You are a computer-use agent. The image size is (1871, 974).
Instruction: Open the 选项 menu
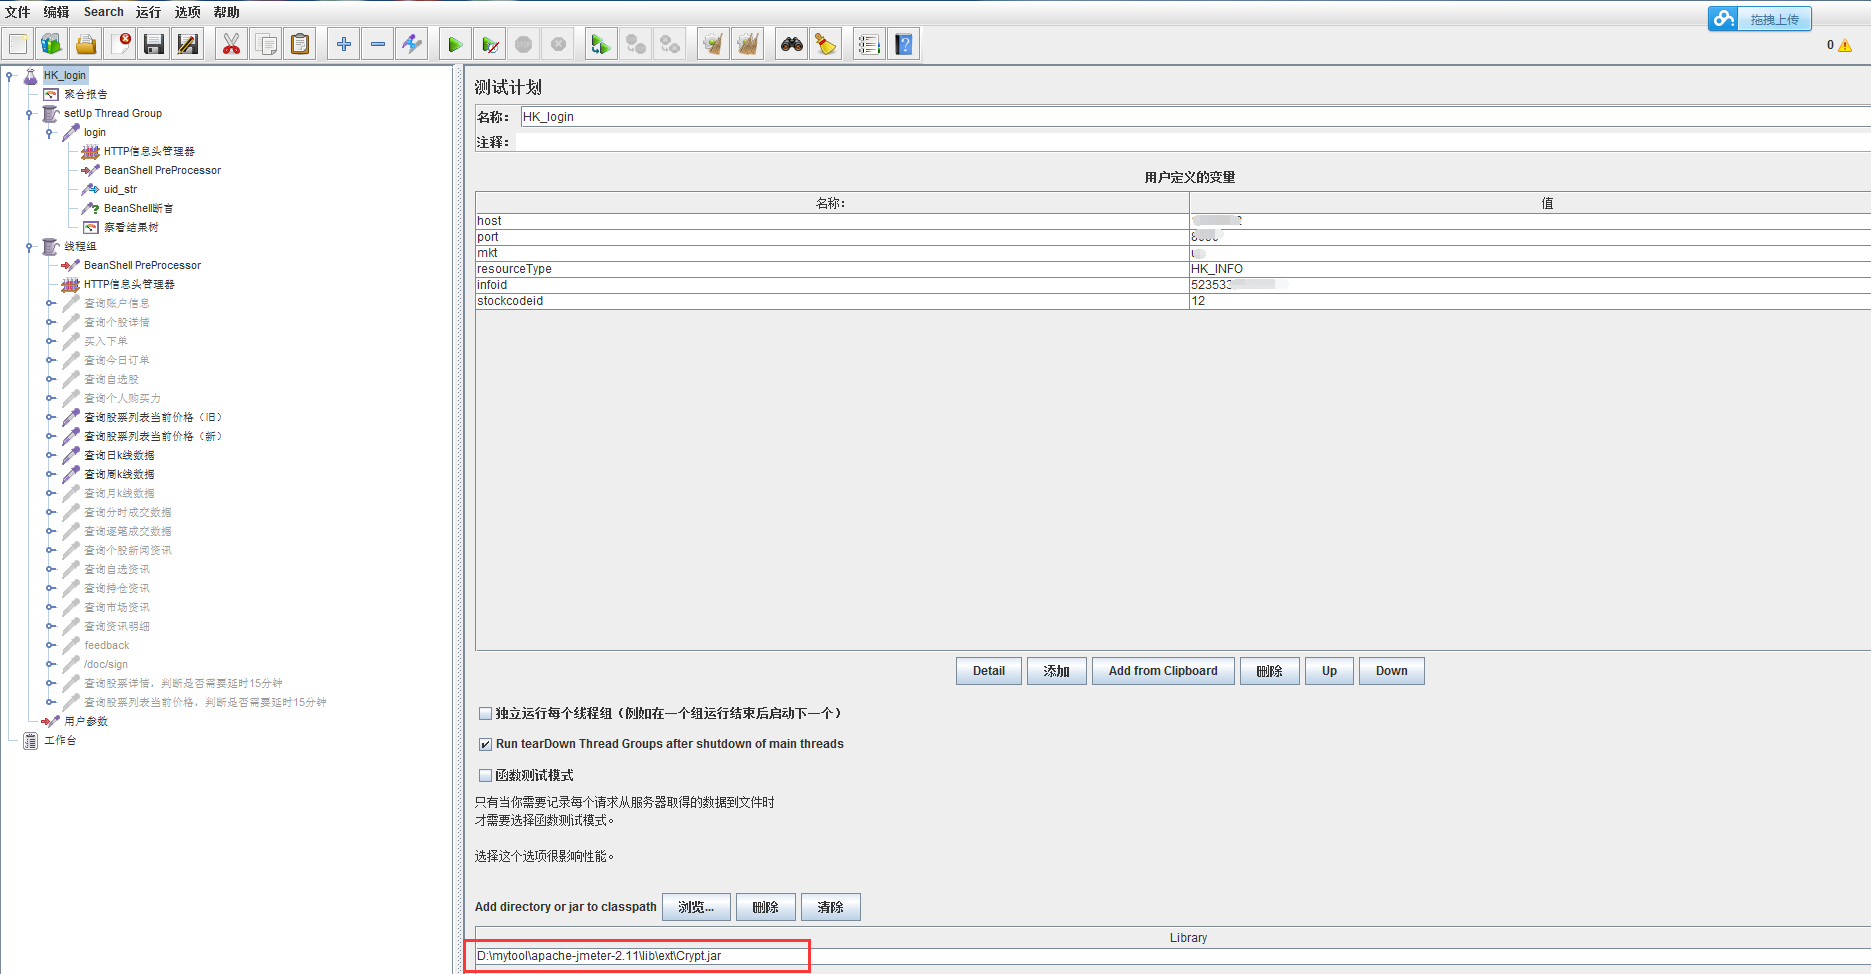[187, 12]
